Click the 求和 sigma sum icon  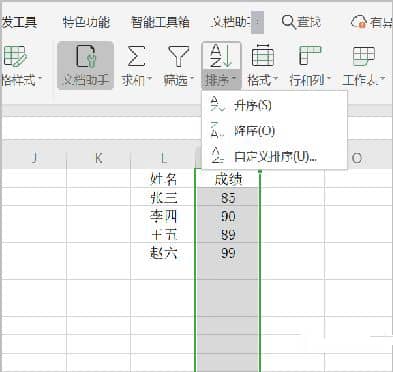coord(136,56)
